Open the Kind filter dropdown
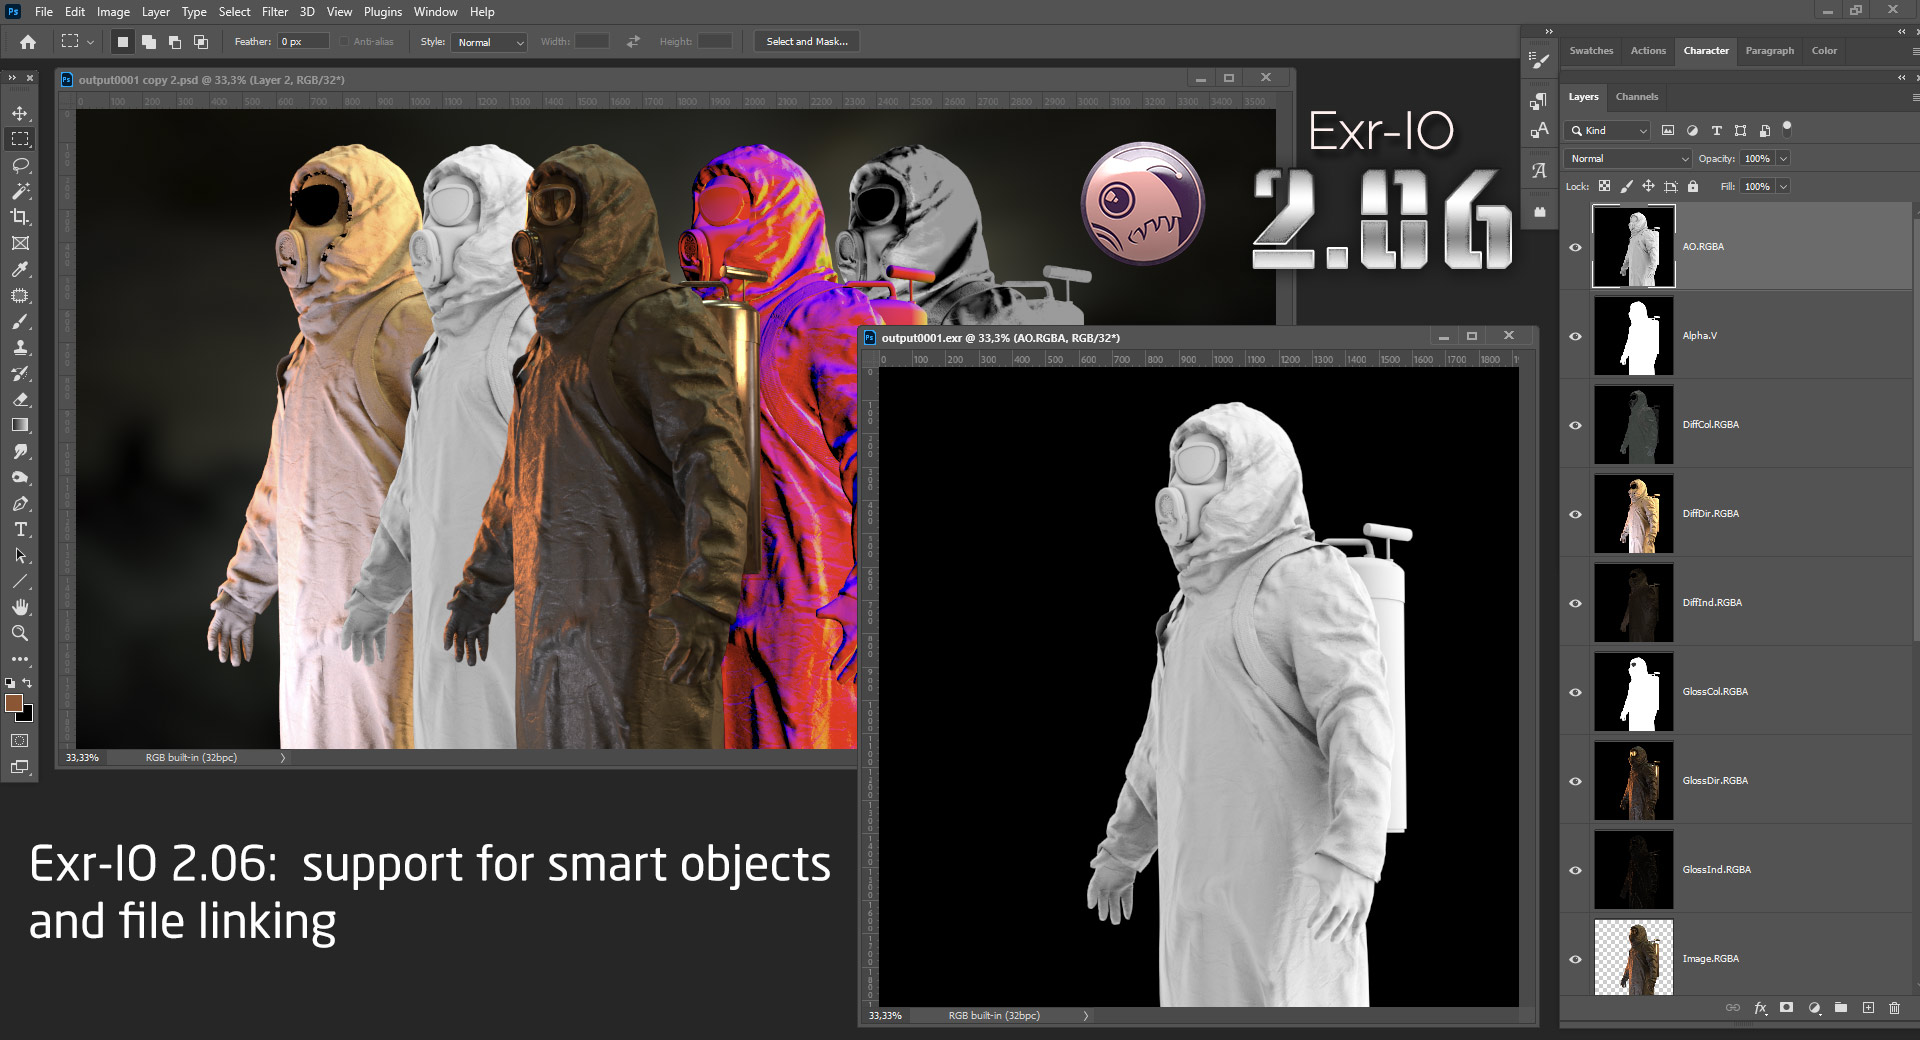1920x1040 pixels. click(x=1608, y=130)
